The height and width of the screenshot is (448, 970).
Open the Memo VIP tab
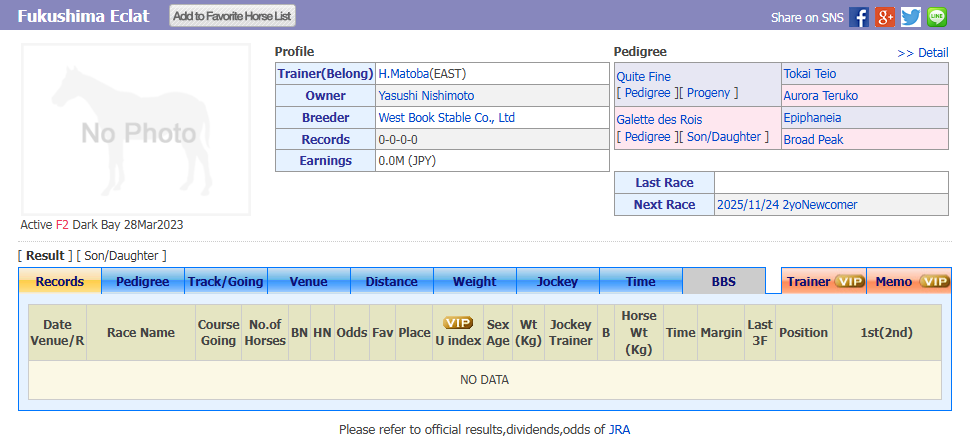(x=909, y=282)
